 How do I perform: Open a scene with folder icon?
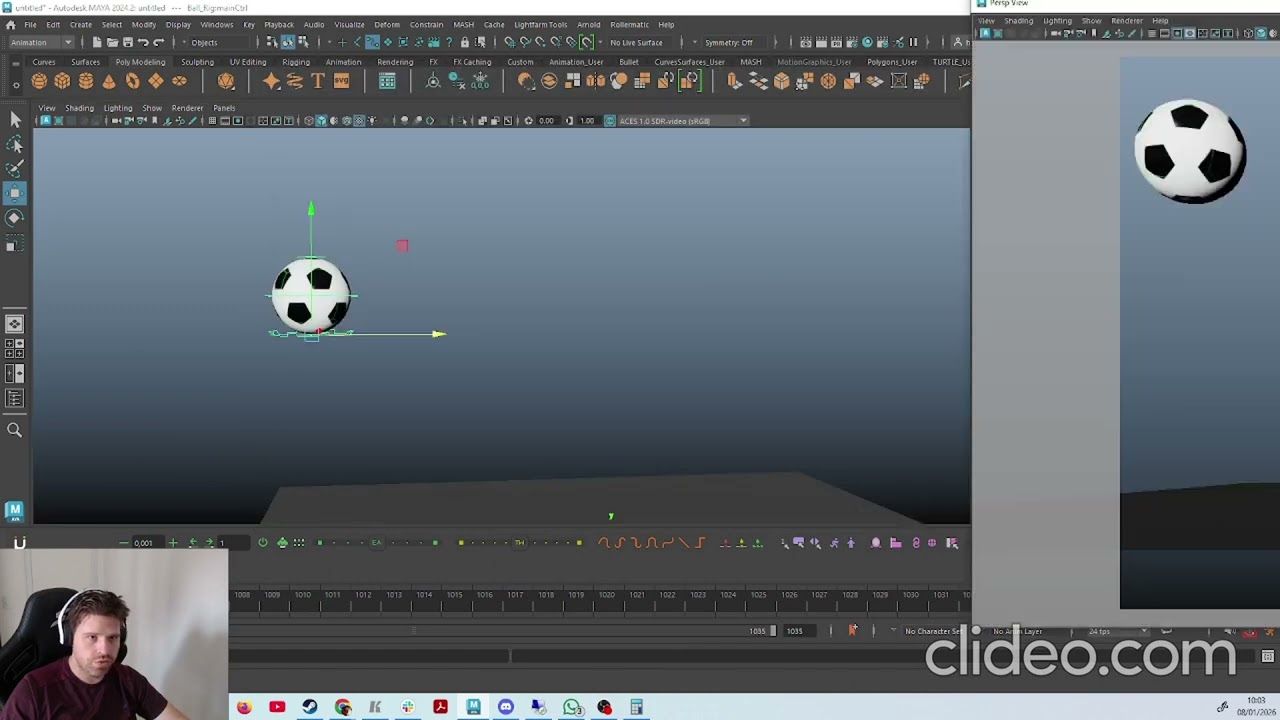click(112, 42)
